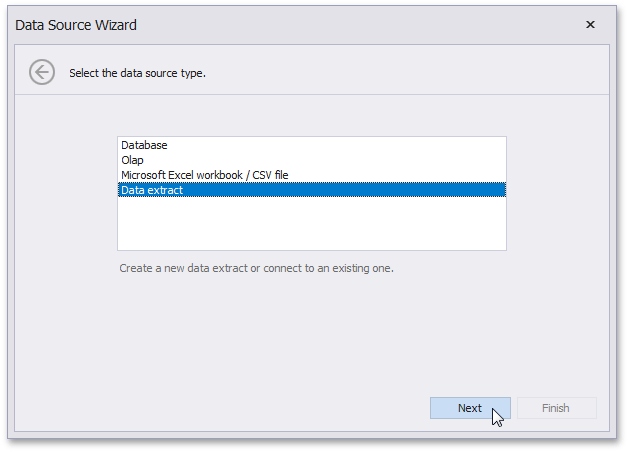Click the 'Select the data source type.' heading
The image size is (630, 454).
[x=137, y=73]
